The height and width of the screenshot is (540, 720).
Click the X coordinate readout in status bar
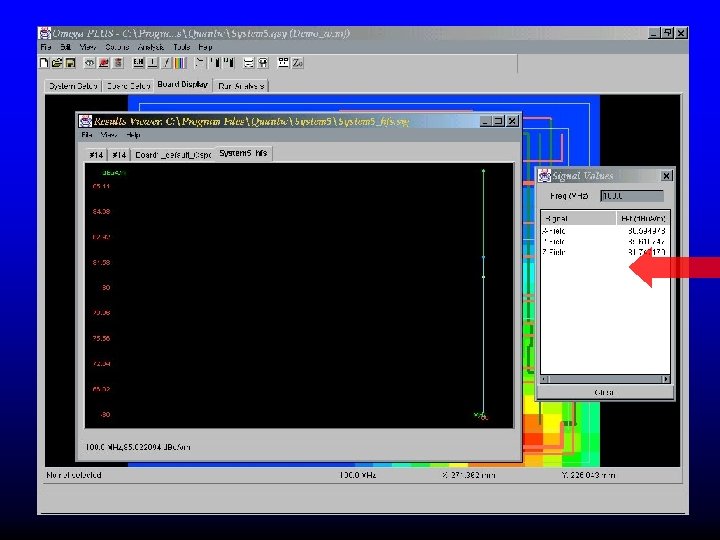click(469, 475)
